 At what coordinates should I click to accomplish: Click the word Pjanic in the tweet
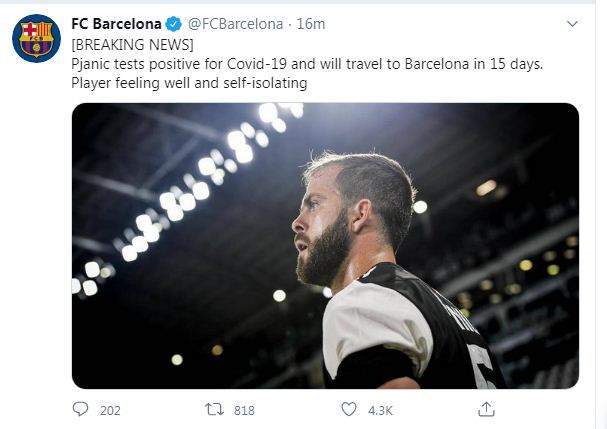pos(93,65)
